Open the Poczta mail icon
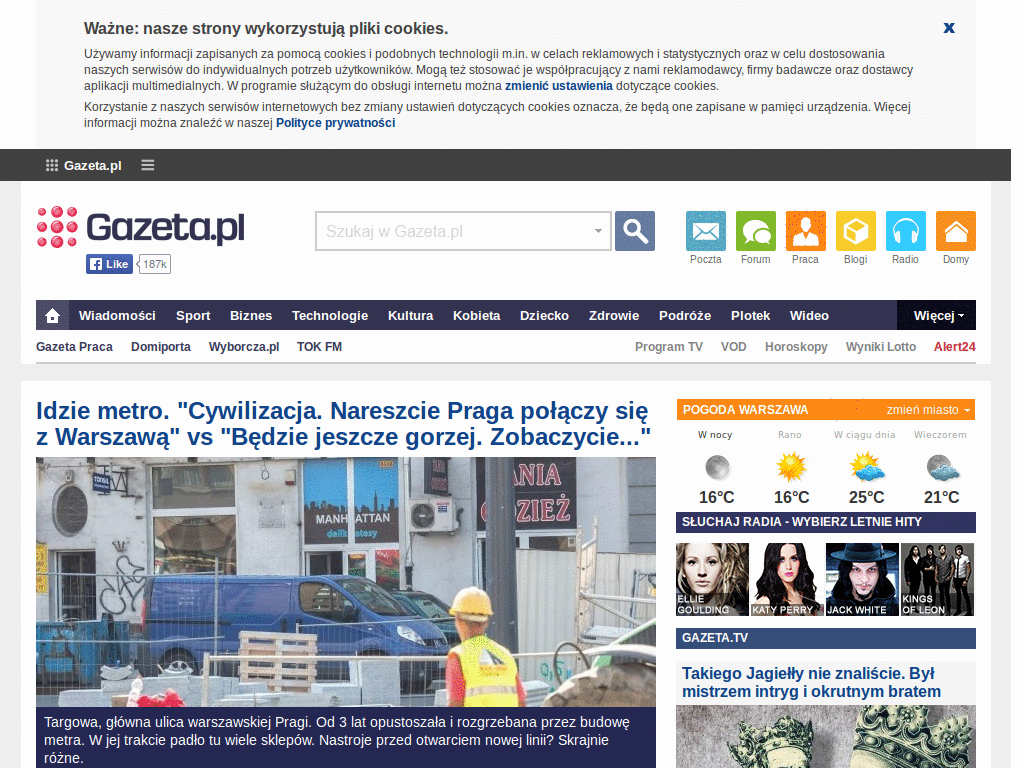1024x768 pixels. point(706,231)
